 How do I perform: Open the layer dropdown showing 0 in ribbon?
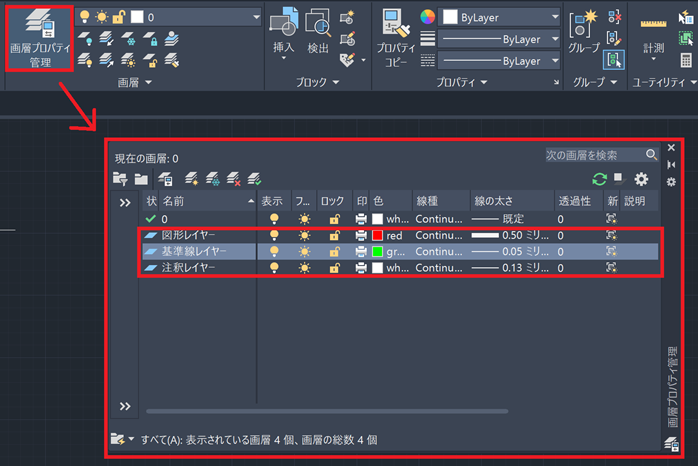coord(168,17)
